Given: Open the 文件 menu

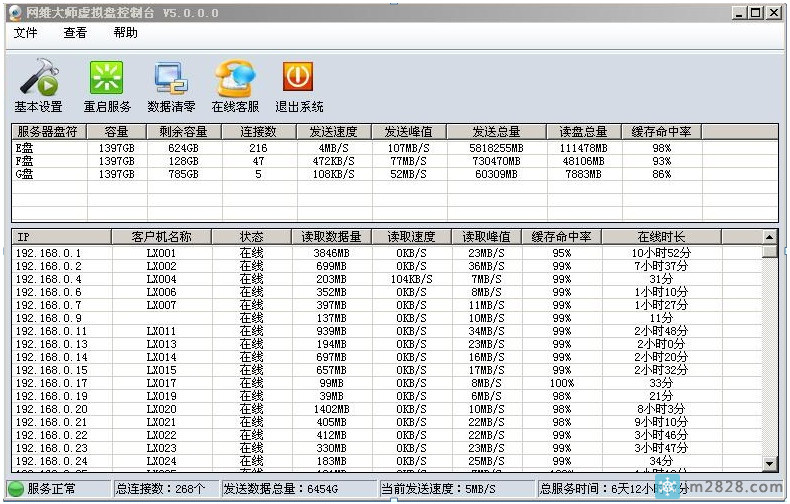Looking at the screenshot, I should click(26, 33).
